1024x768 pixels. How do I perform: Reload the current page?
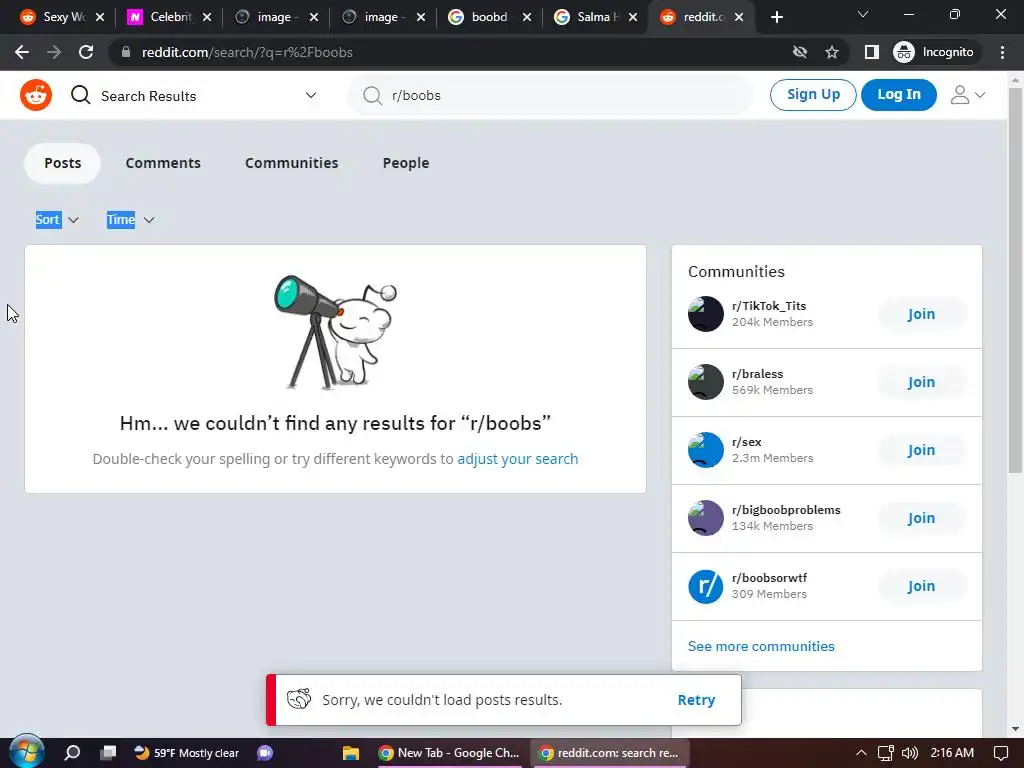86,52
